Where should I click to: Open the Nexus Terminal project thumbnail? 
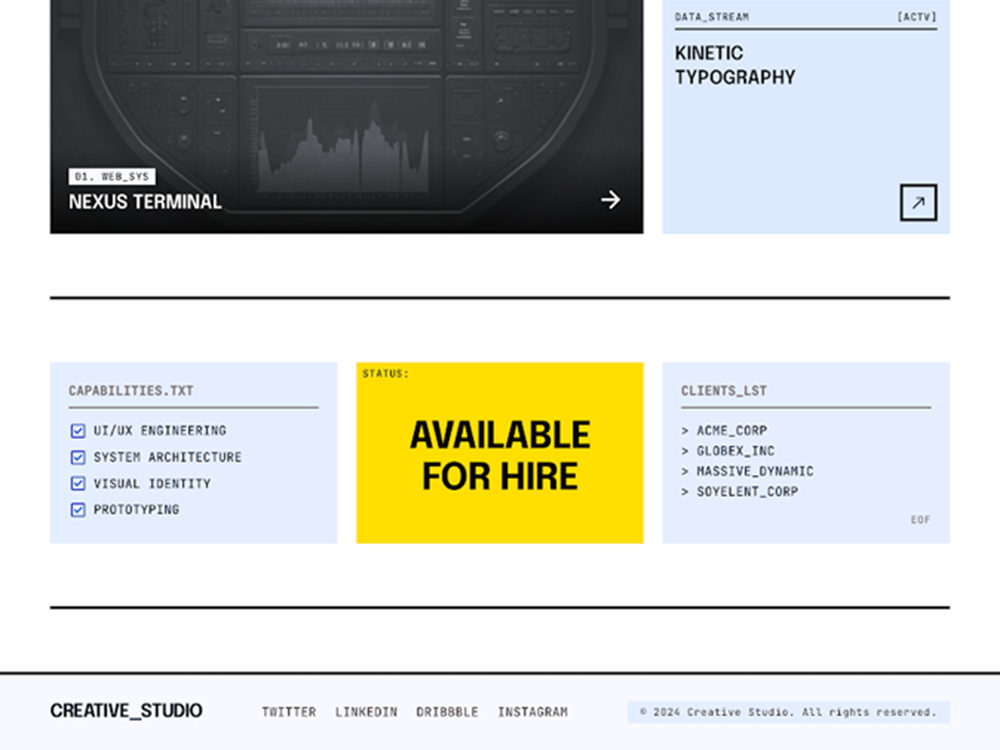(x=346, y=117)
